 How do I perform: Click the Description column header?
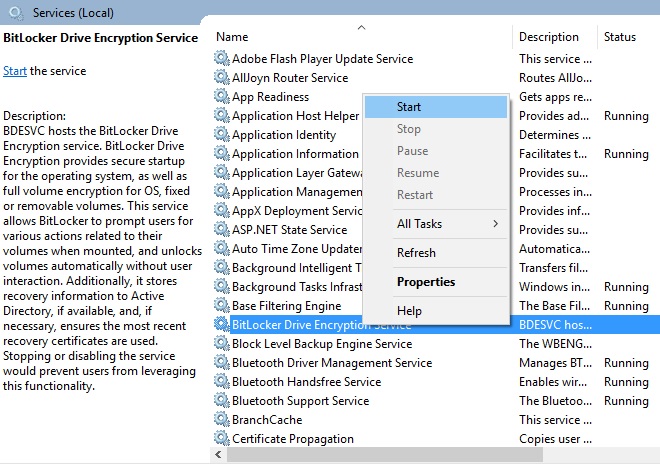point(548,37)
